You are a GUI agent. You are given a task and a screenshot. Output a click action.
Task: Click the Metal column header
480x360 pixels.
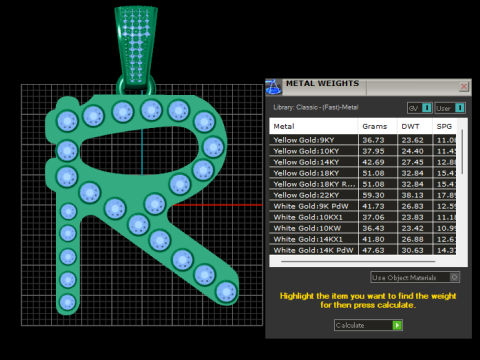coord(313,126)
